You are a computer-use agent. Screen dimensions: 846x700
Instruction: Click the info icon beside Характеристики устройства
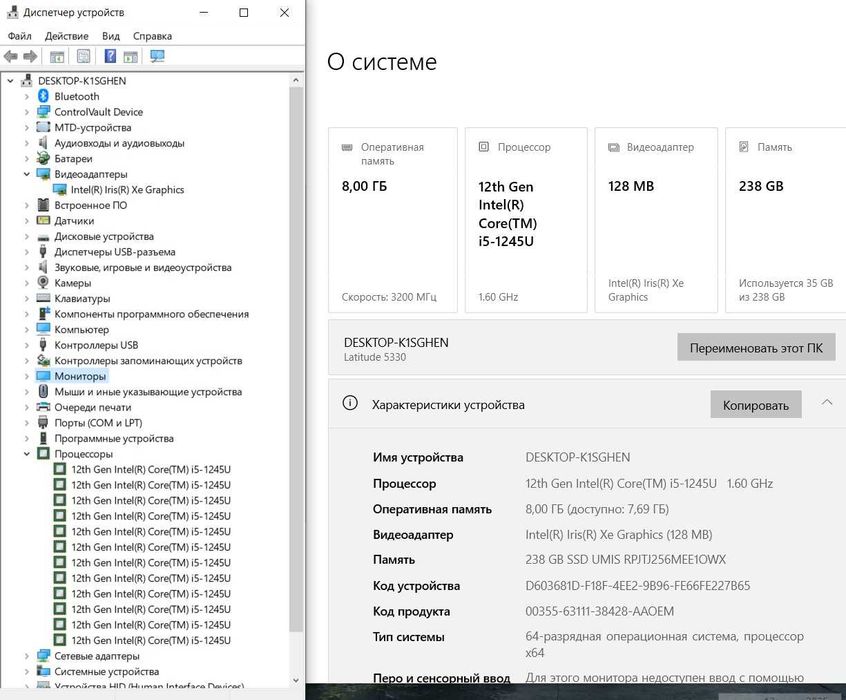350,403
